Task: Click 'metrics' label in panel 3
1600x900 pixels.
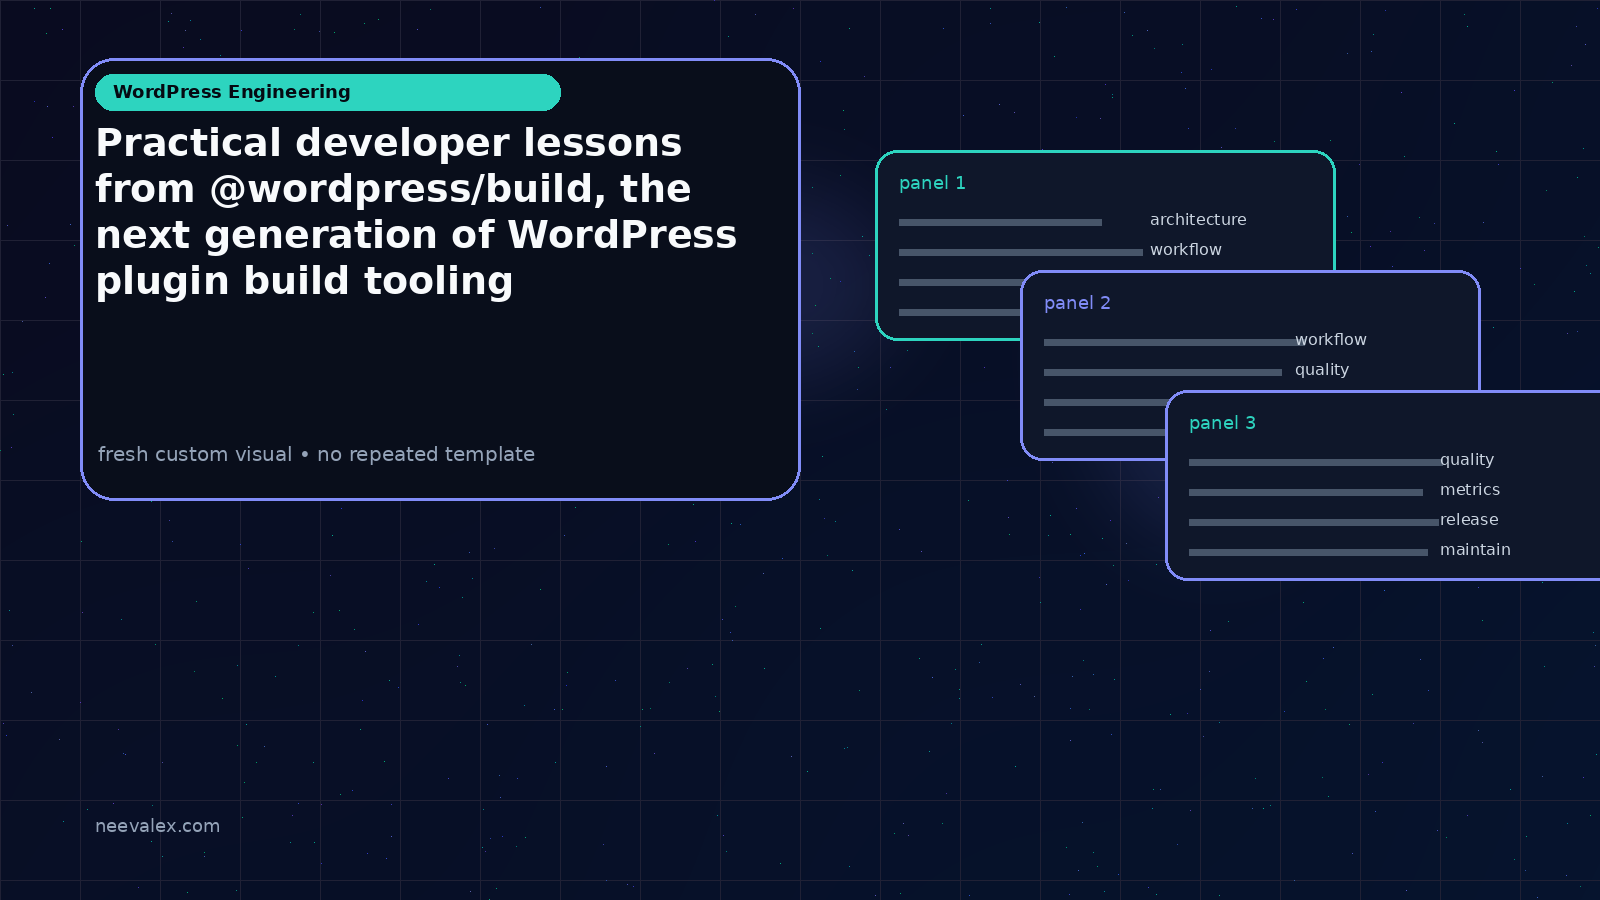Action: point(1470,489)
